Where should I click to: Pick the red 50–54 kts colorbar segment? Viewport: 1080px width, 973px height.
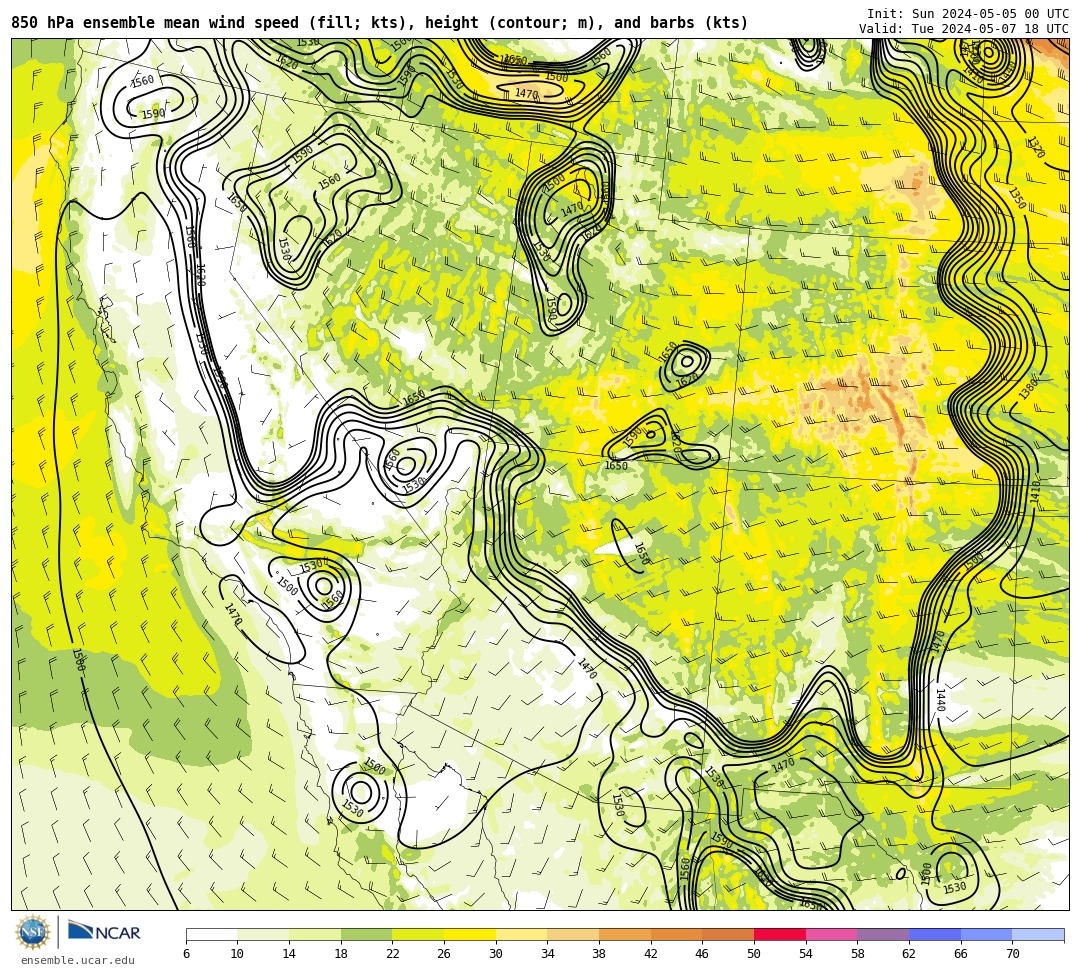[780, 934]
